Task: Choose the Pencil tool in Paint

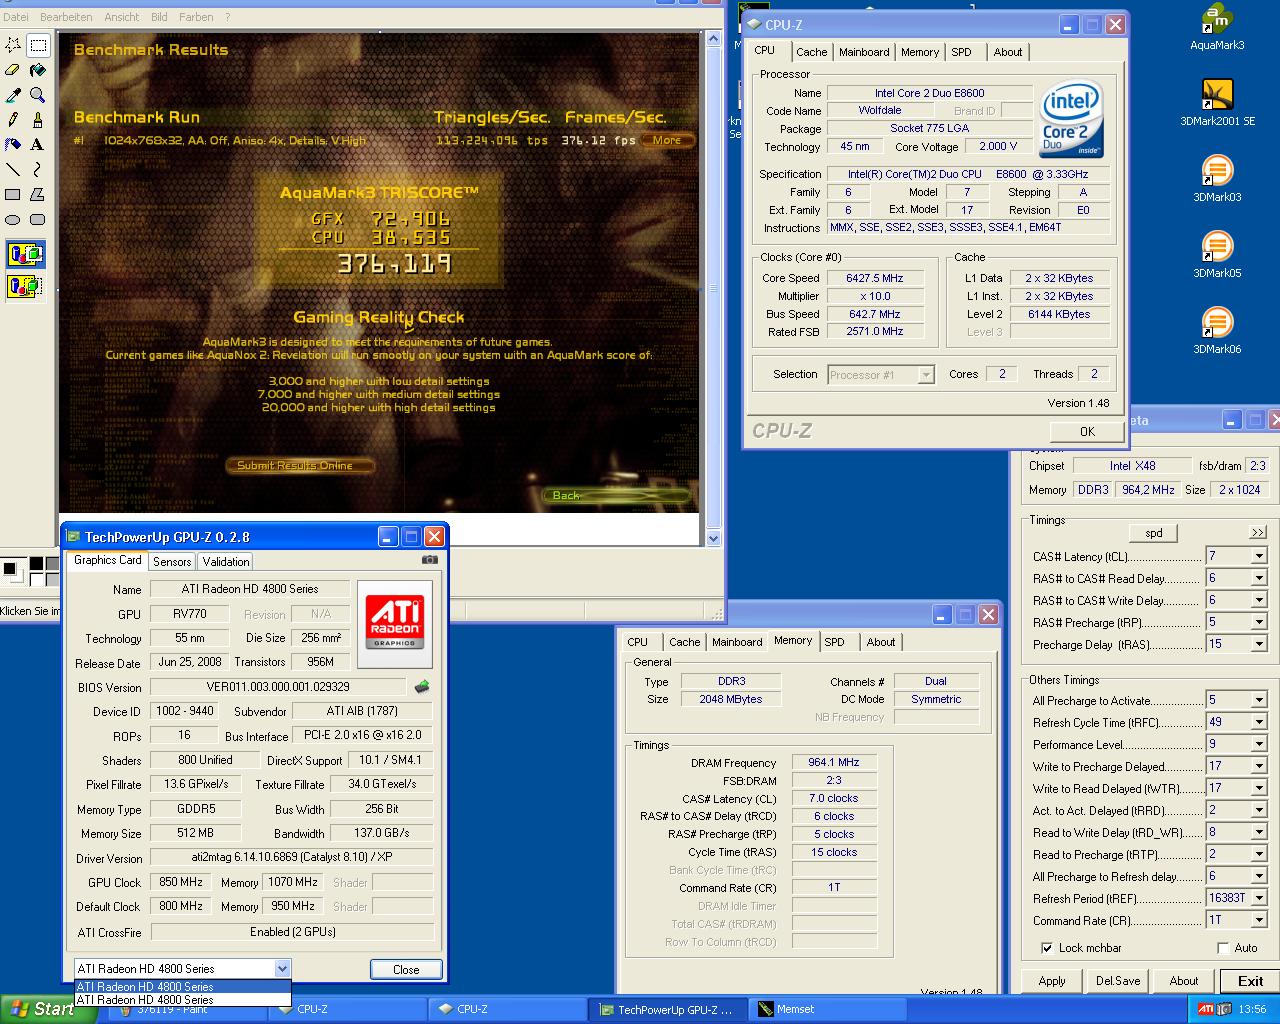Action: (x=13, y=120)
